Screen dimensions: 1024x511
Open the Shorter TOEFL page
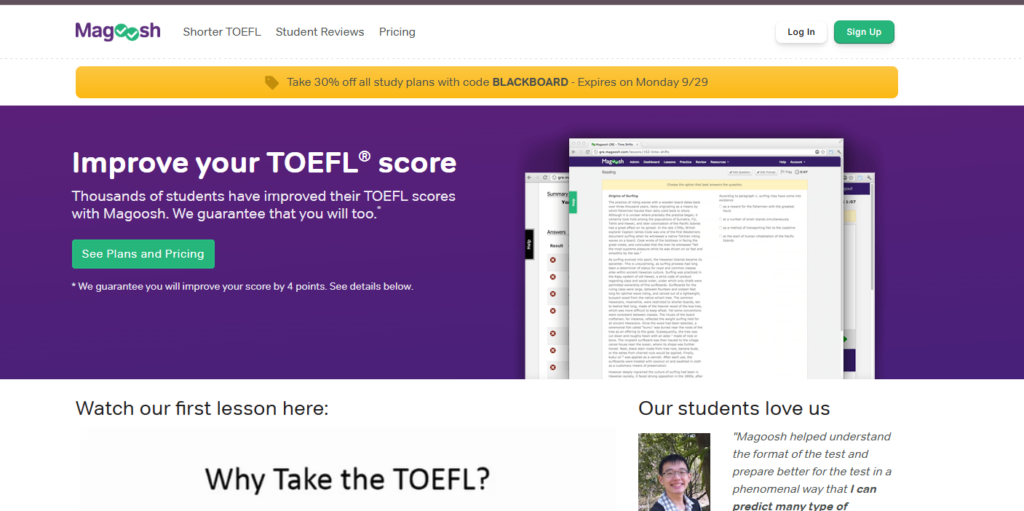pos(221,32)
